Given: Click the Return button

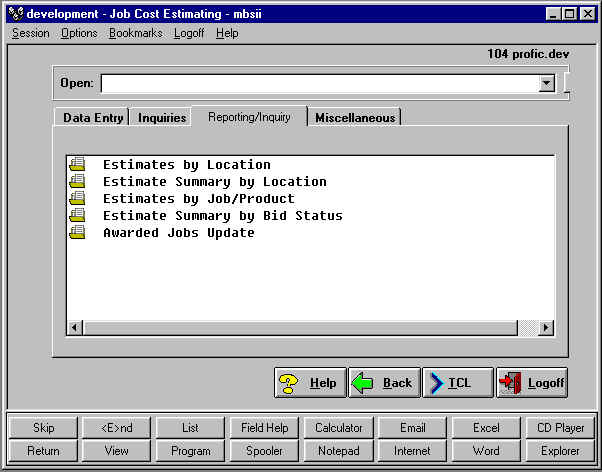Looking at the screenshot, I should pyautogui.click(x=43, y=450).
